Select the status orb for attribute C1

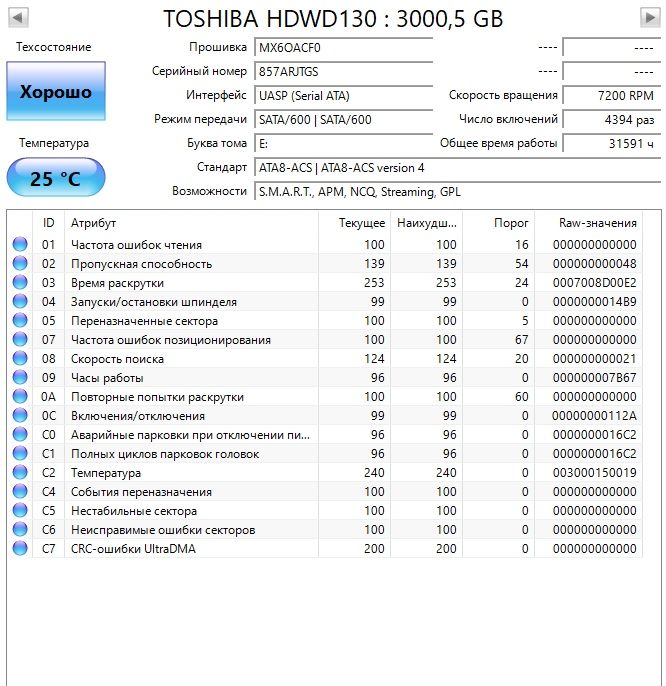click(x=20, y=453)
